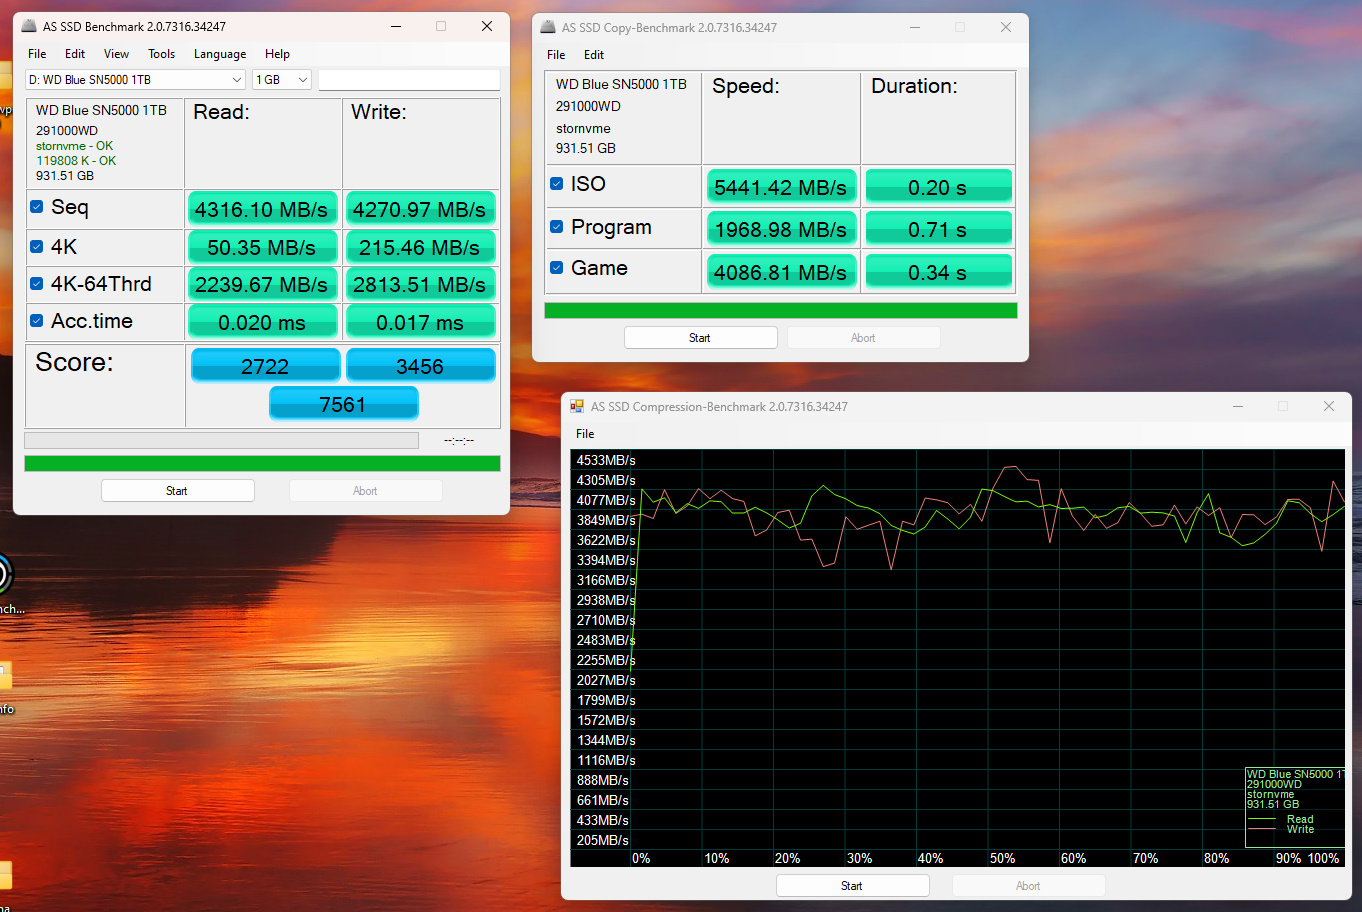Uncheck the ISO copy test checkbox
Image resolution: width=1362 pixels, height=912 pixels.
[x=557, y=184]
